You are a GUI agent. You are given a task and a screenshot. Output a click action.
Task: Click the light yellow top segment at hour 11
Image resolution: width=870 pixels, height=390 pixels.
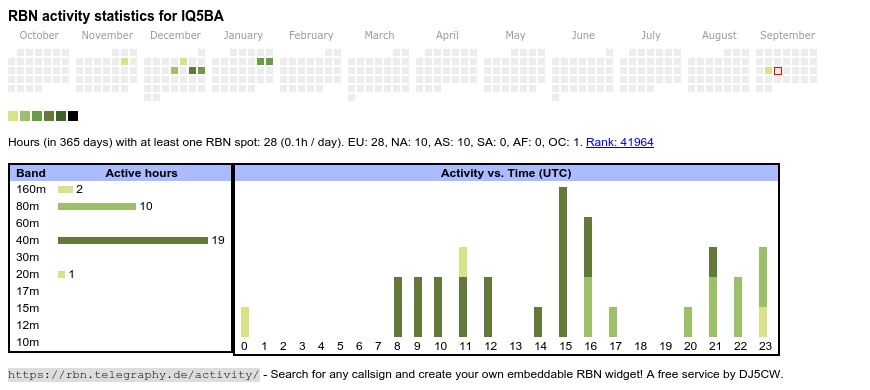463,262
